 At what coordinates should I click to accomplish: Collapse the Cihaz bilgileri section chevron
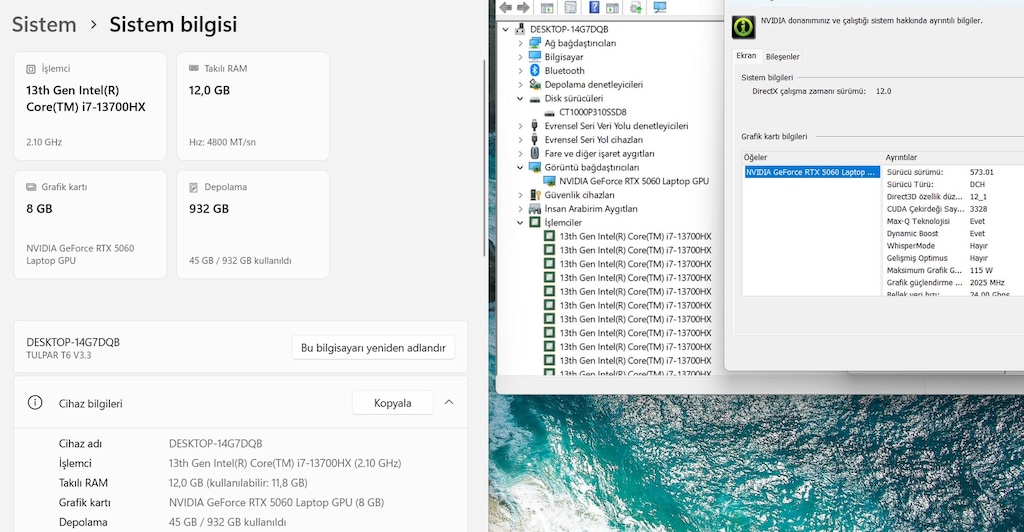(449, 402)
